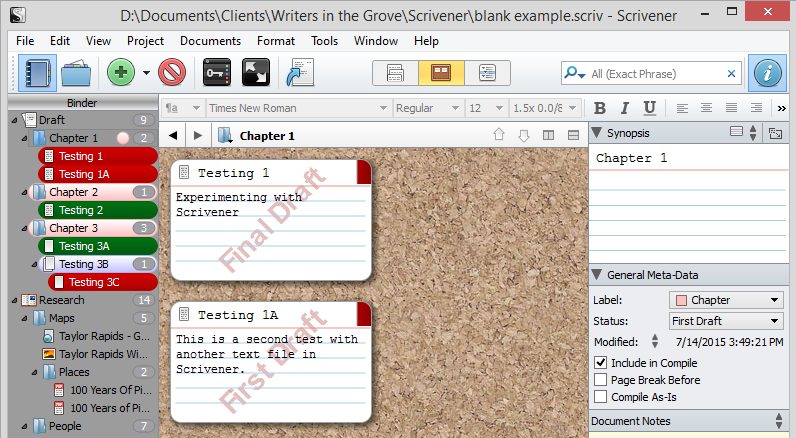Uncheck Include in Compile
This screenshot has width=796, height=438.
coord(601,362)
